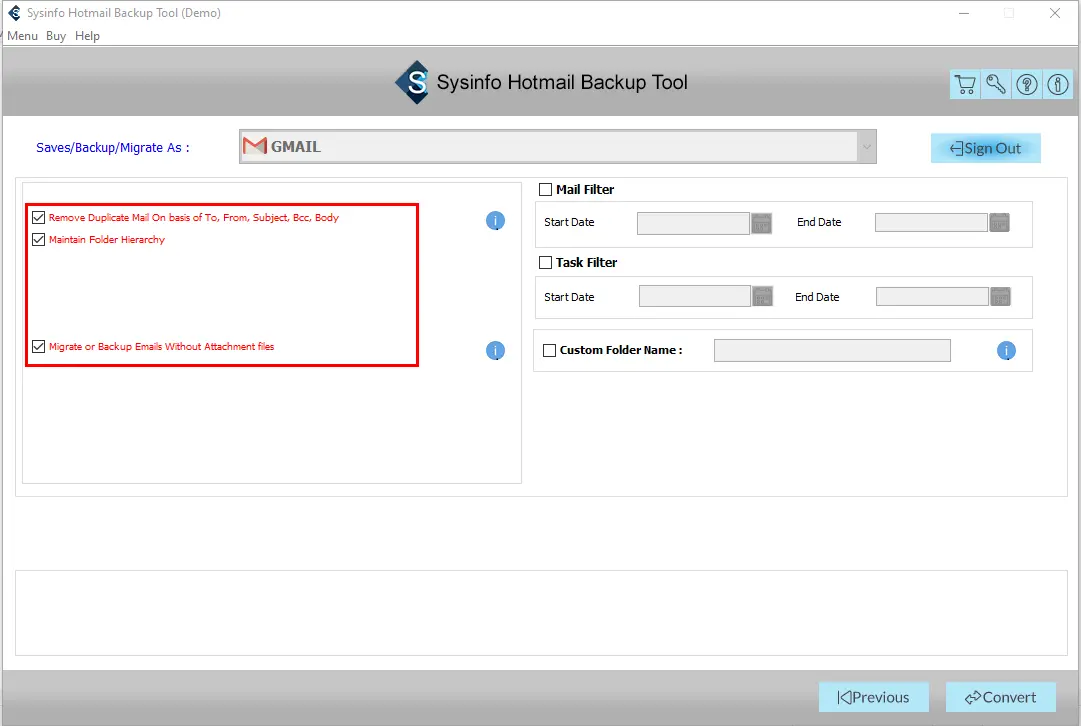Image resolution: width=1081 pixels, height=726 pixels.
Task: Click the key activation icon
Action: pos(996,85)
